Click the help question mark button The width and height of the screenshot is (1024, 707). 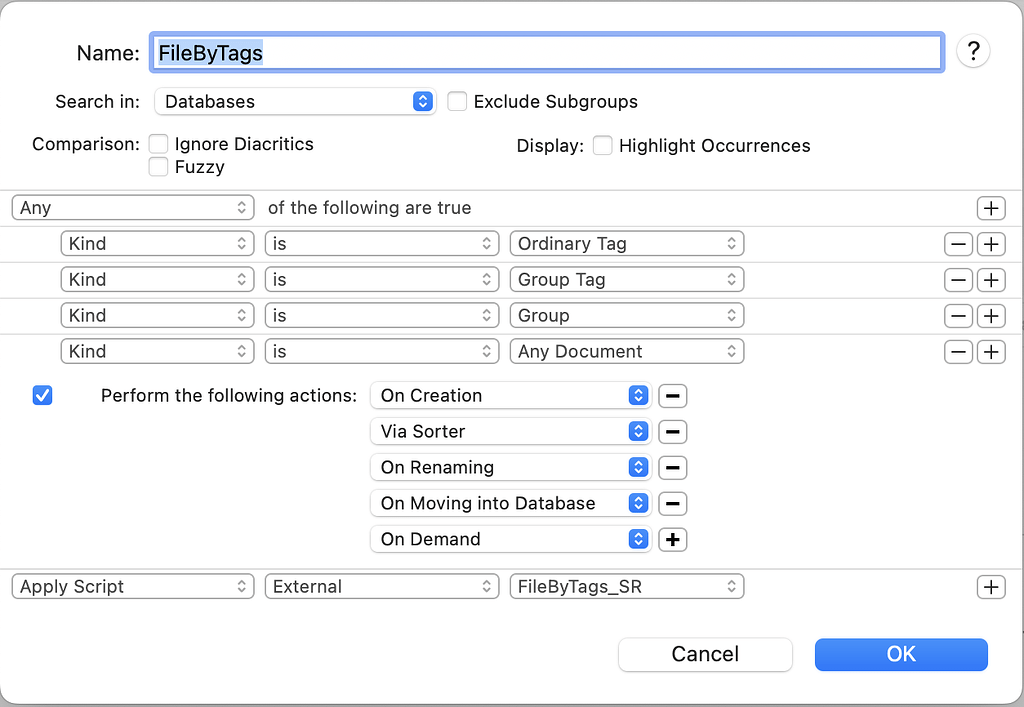click(973, 51)
